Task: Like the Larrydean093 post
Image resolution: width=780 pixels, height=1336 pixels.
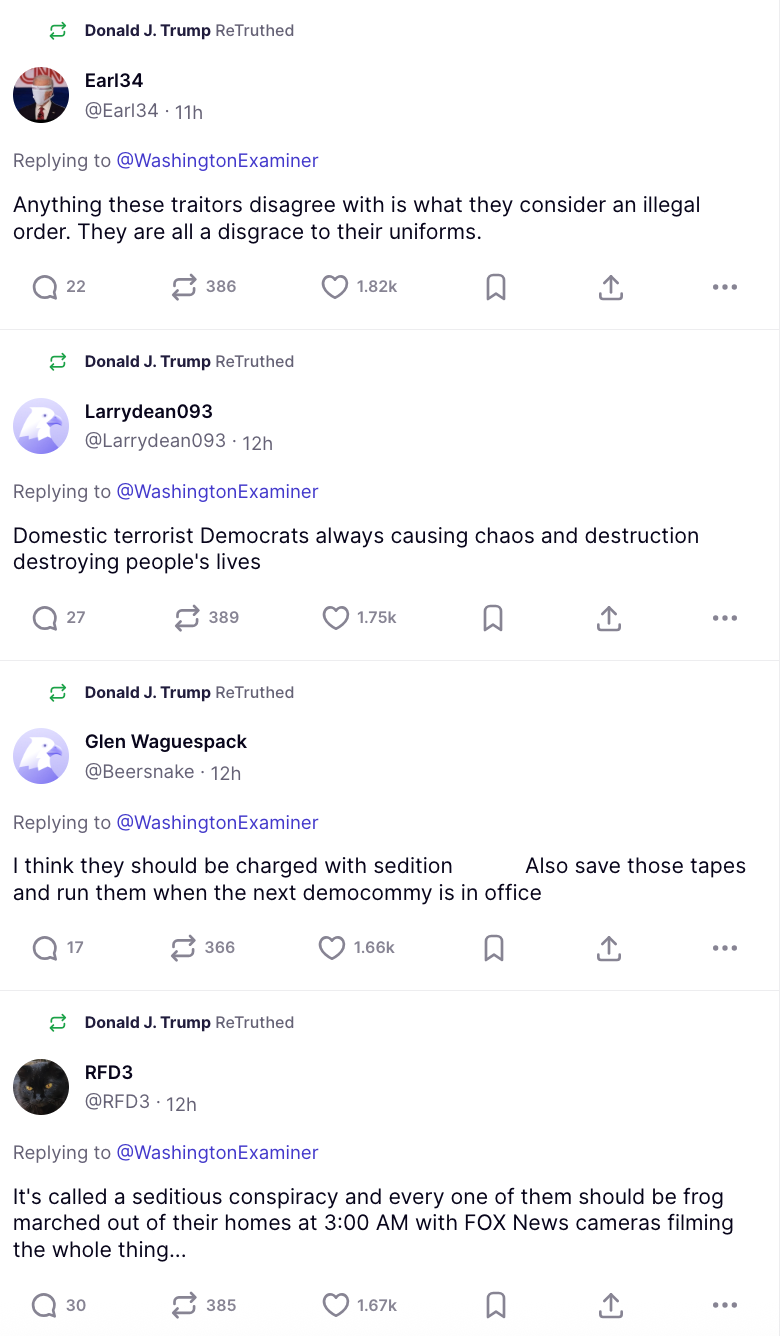Action: [x=335, y=618]
